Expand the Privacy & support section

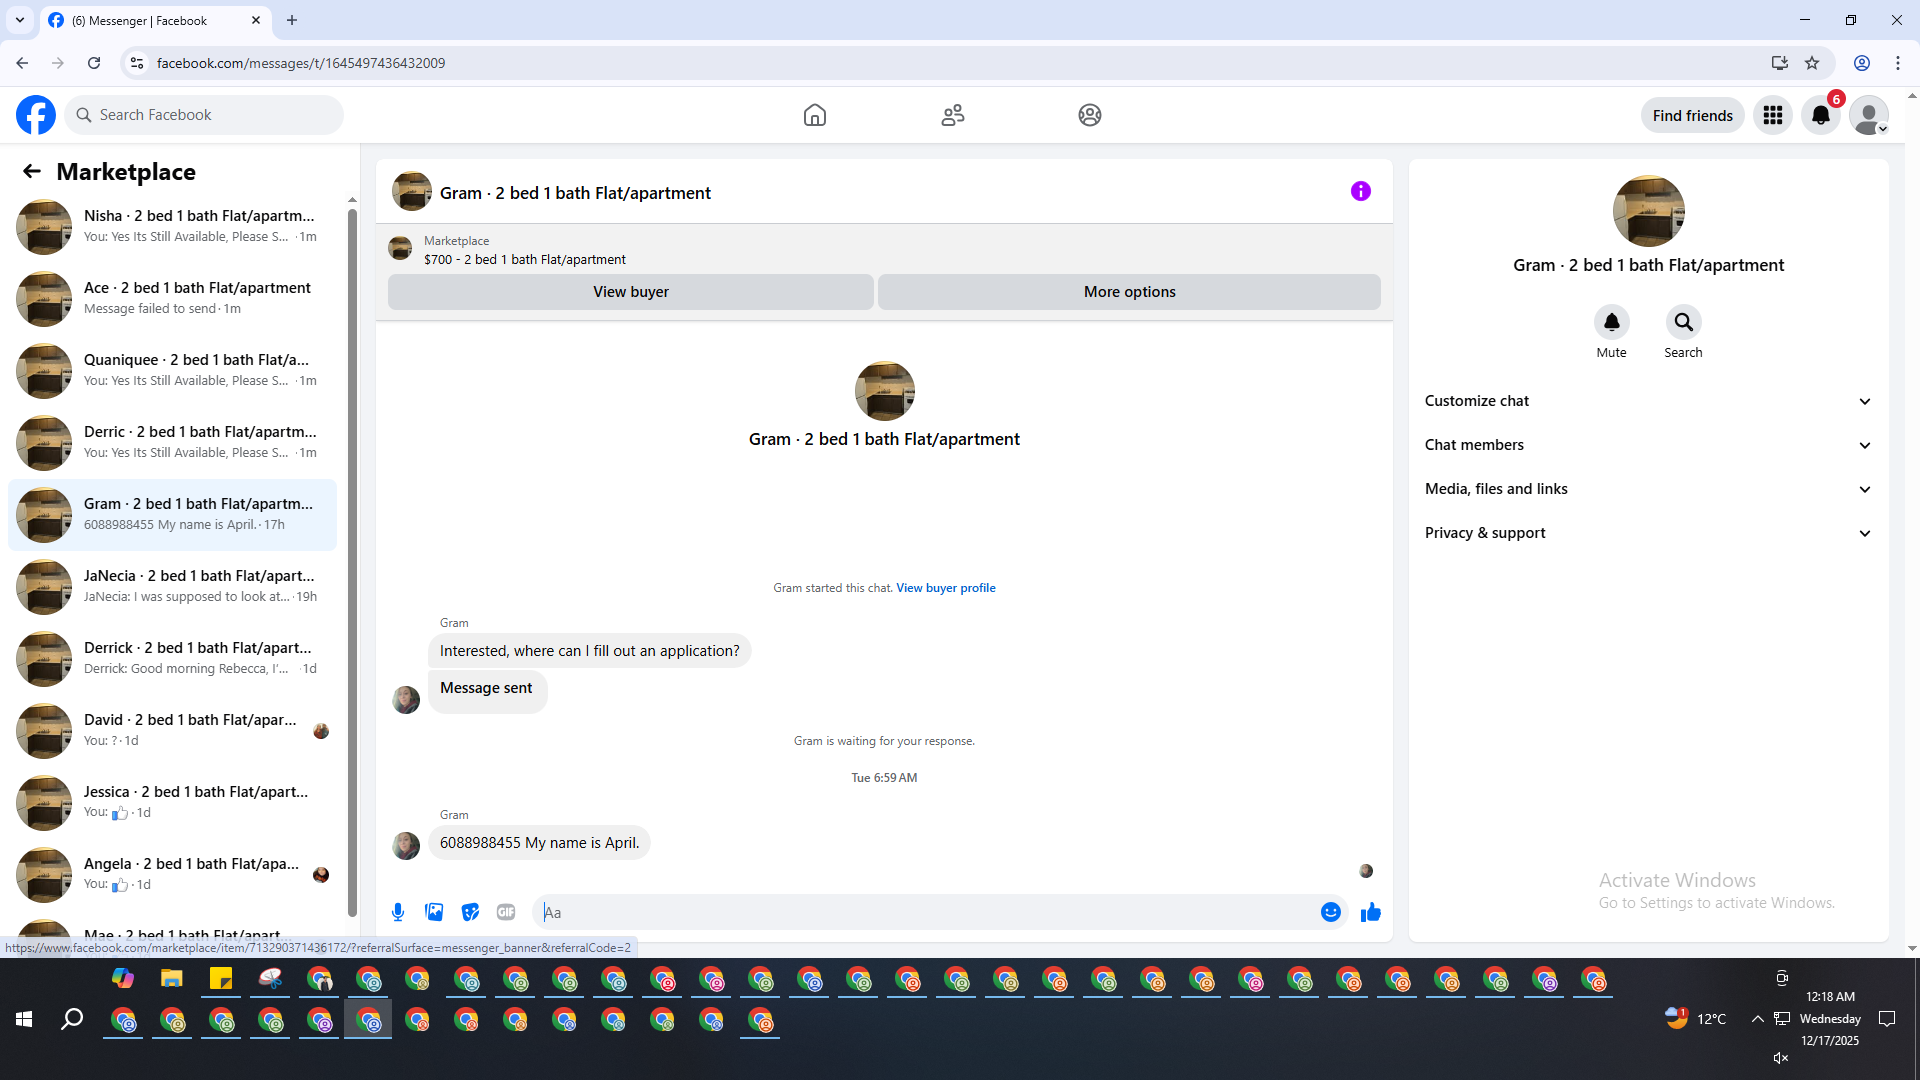[x=1649, y=533]
